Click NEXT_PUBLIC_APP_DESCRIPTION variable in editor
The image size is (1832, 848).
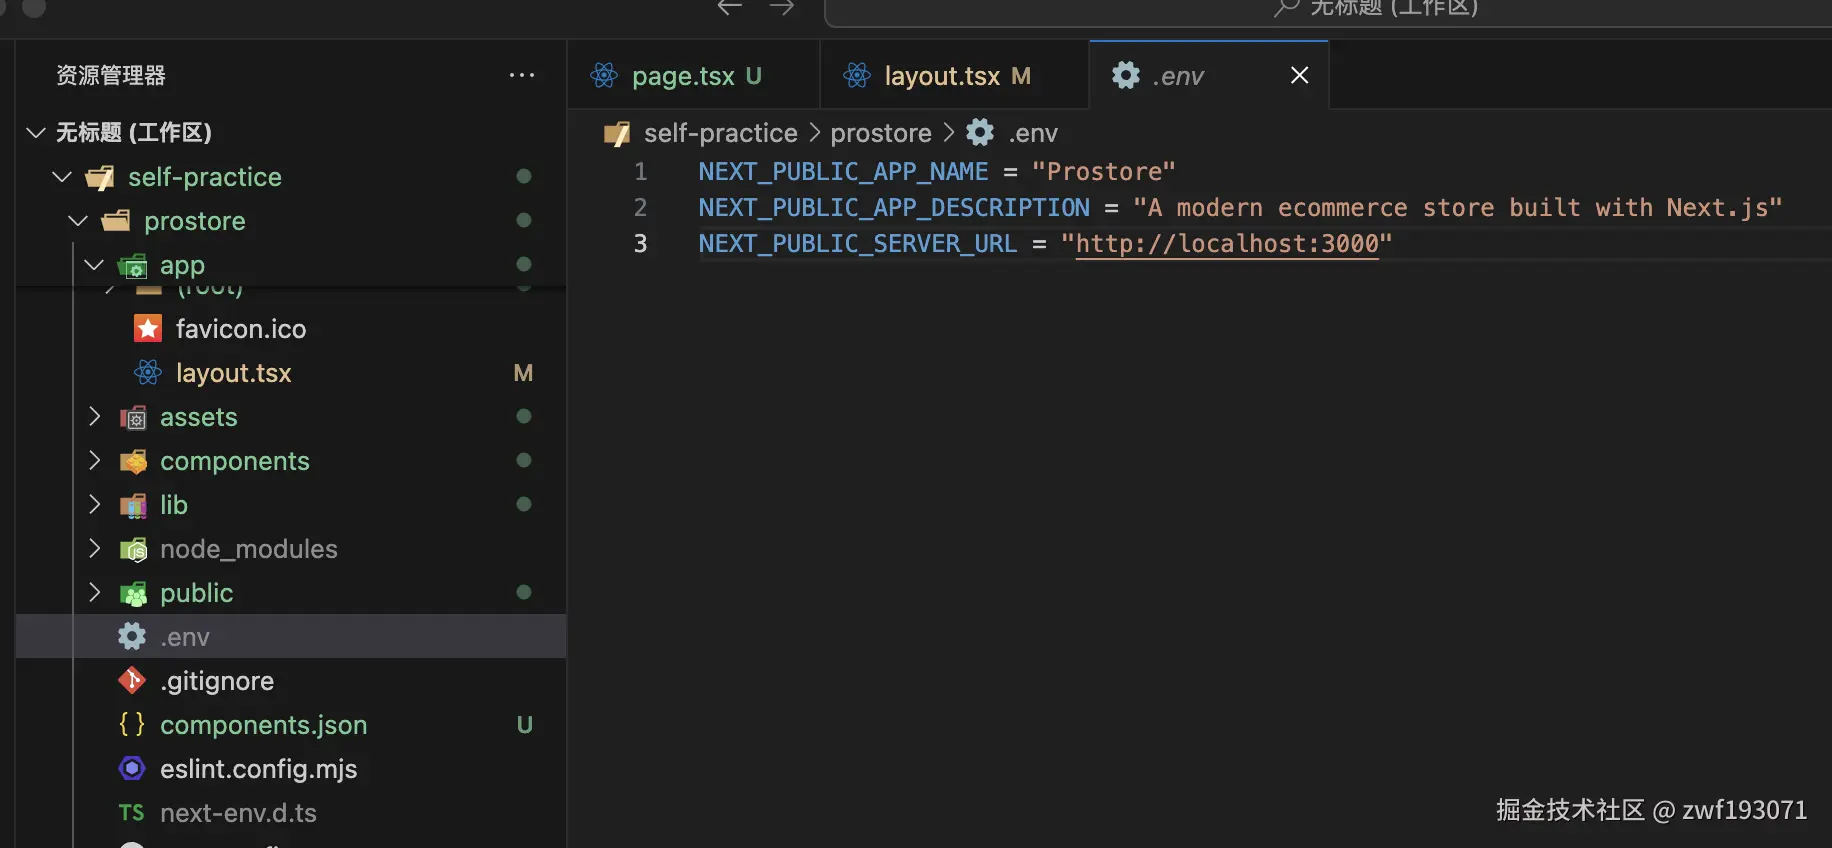point(894,208)
